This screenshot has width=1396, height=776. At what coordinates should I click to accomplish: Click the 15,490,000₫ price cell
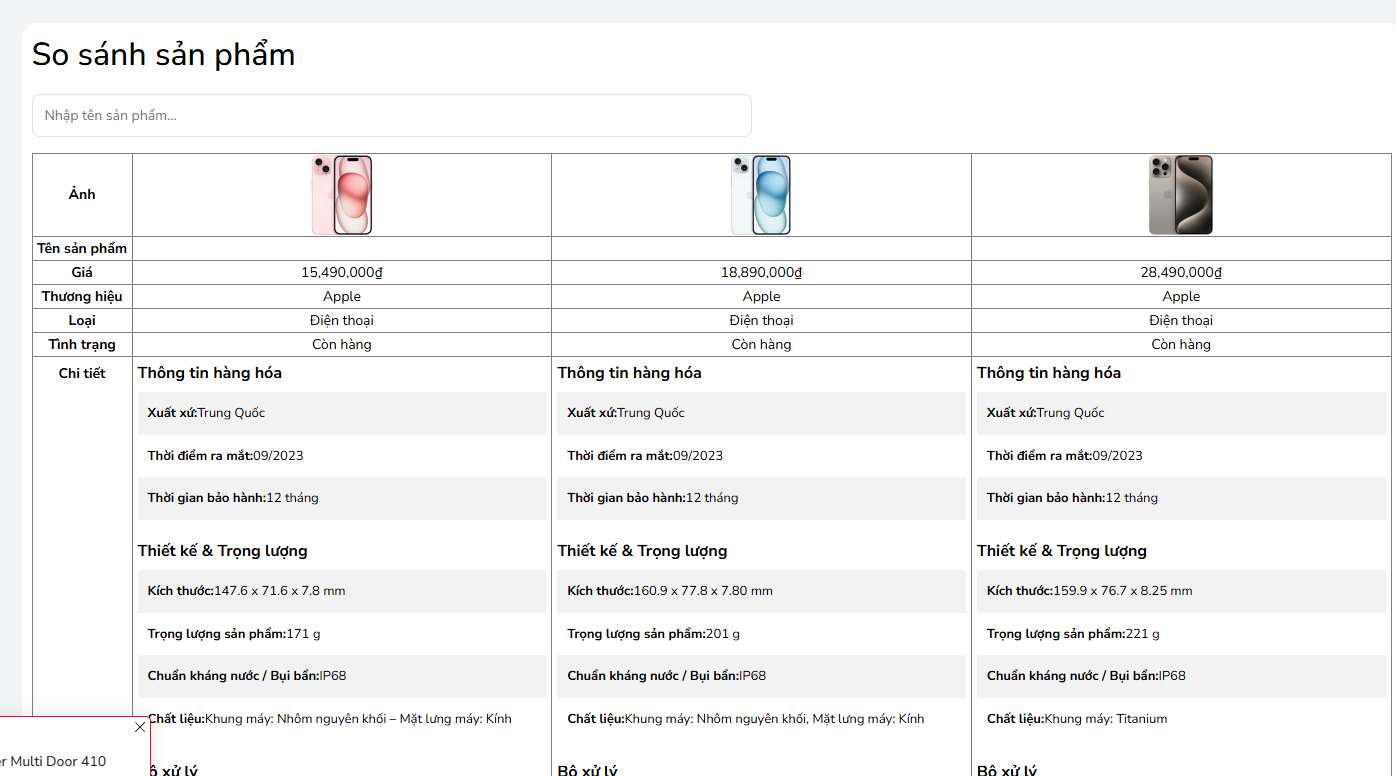pos(342,273)
